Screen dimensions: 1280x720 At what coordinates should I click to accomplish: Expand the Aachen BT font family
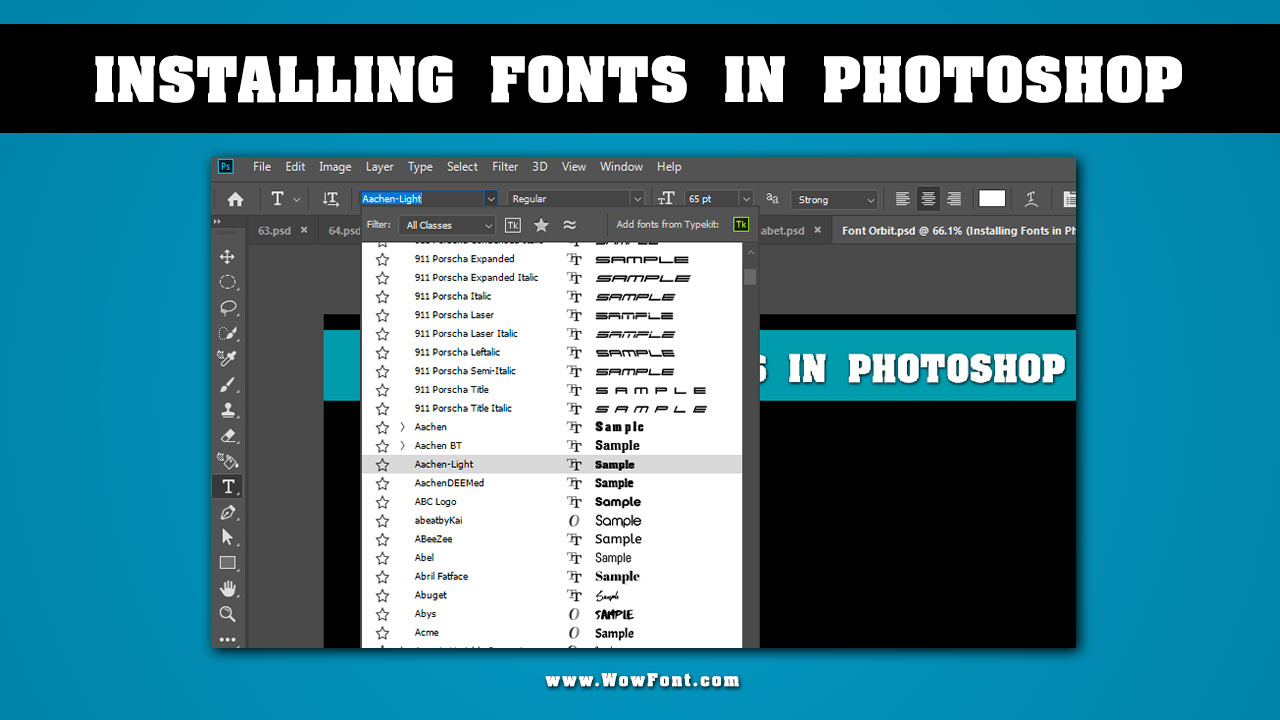(403, 446)
